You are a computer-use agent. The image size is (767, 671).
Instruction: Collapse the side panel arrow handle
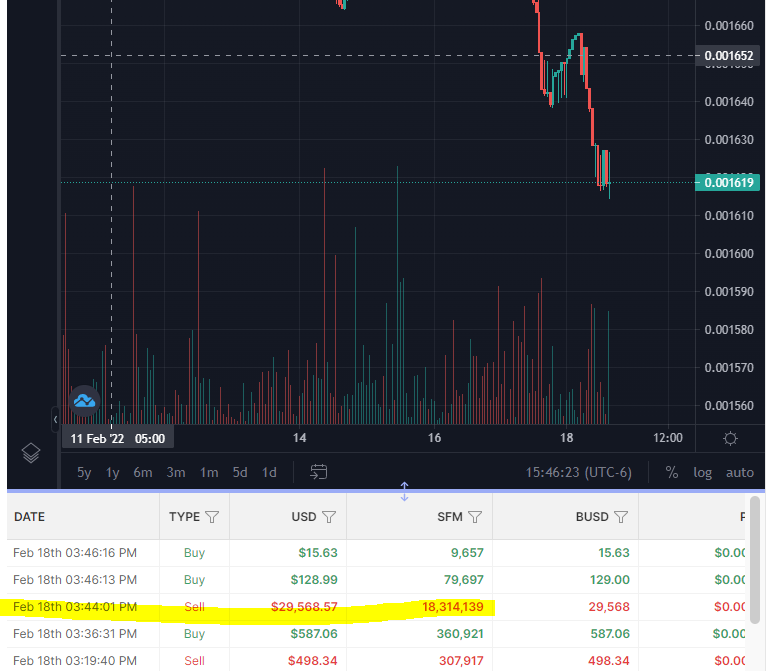[55, 419]
